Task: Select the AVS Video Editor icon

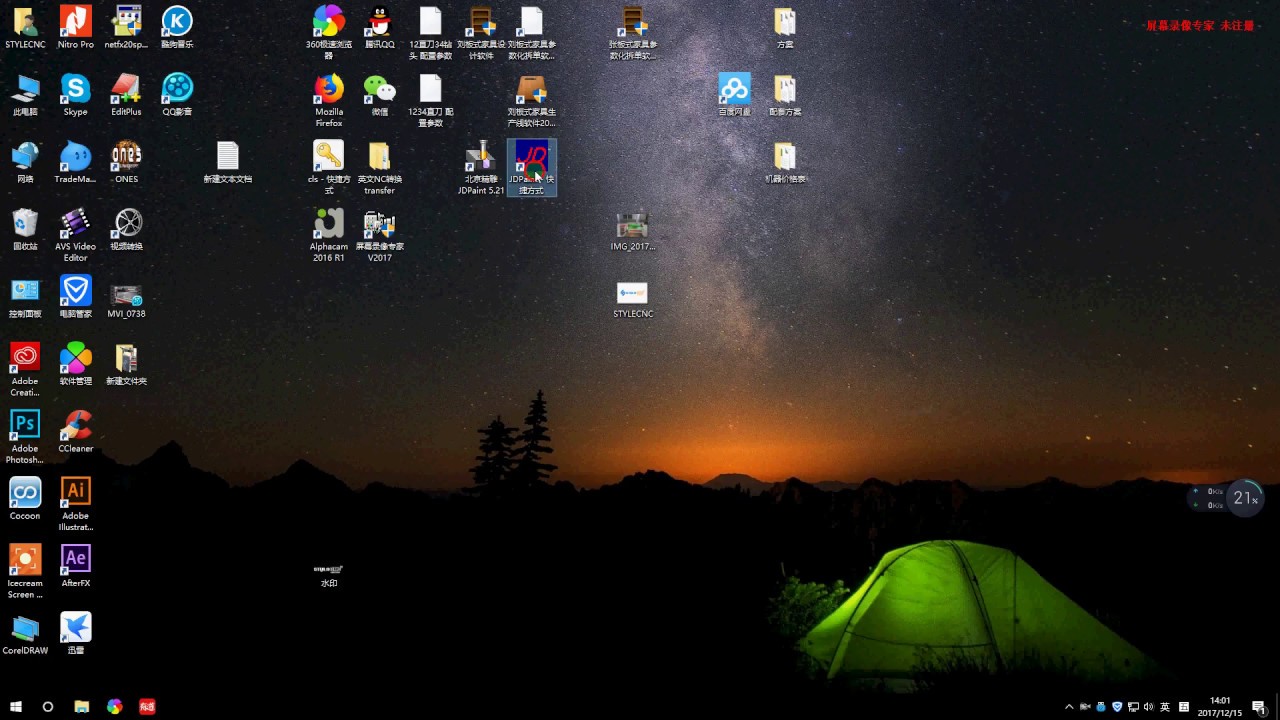Action: click(75, 223)
